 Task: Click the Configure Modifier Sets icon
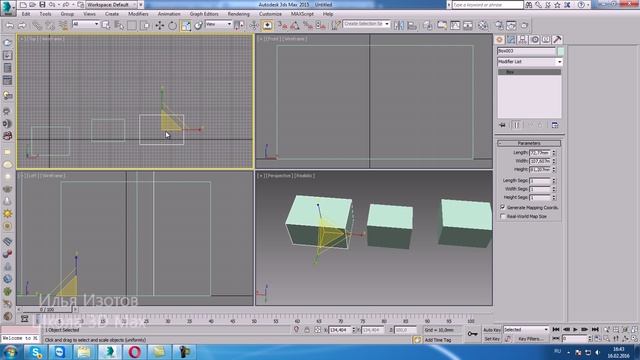tap(555, 125)
